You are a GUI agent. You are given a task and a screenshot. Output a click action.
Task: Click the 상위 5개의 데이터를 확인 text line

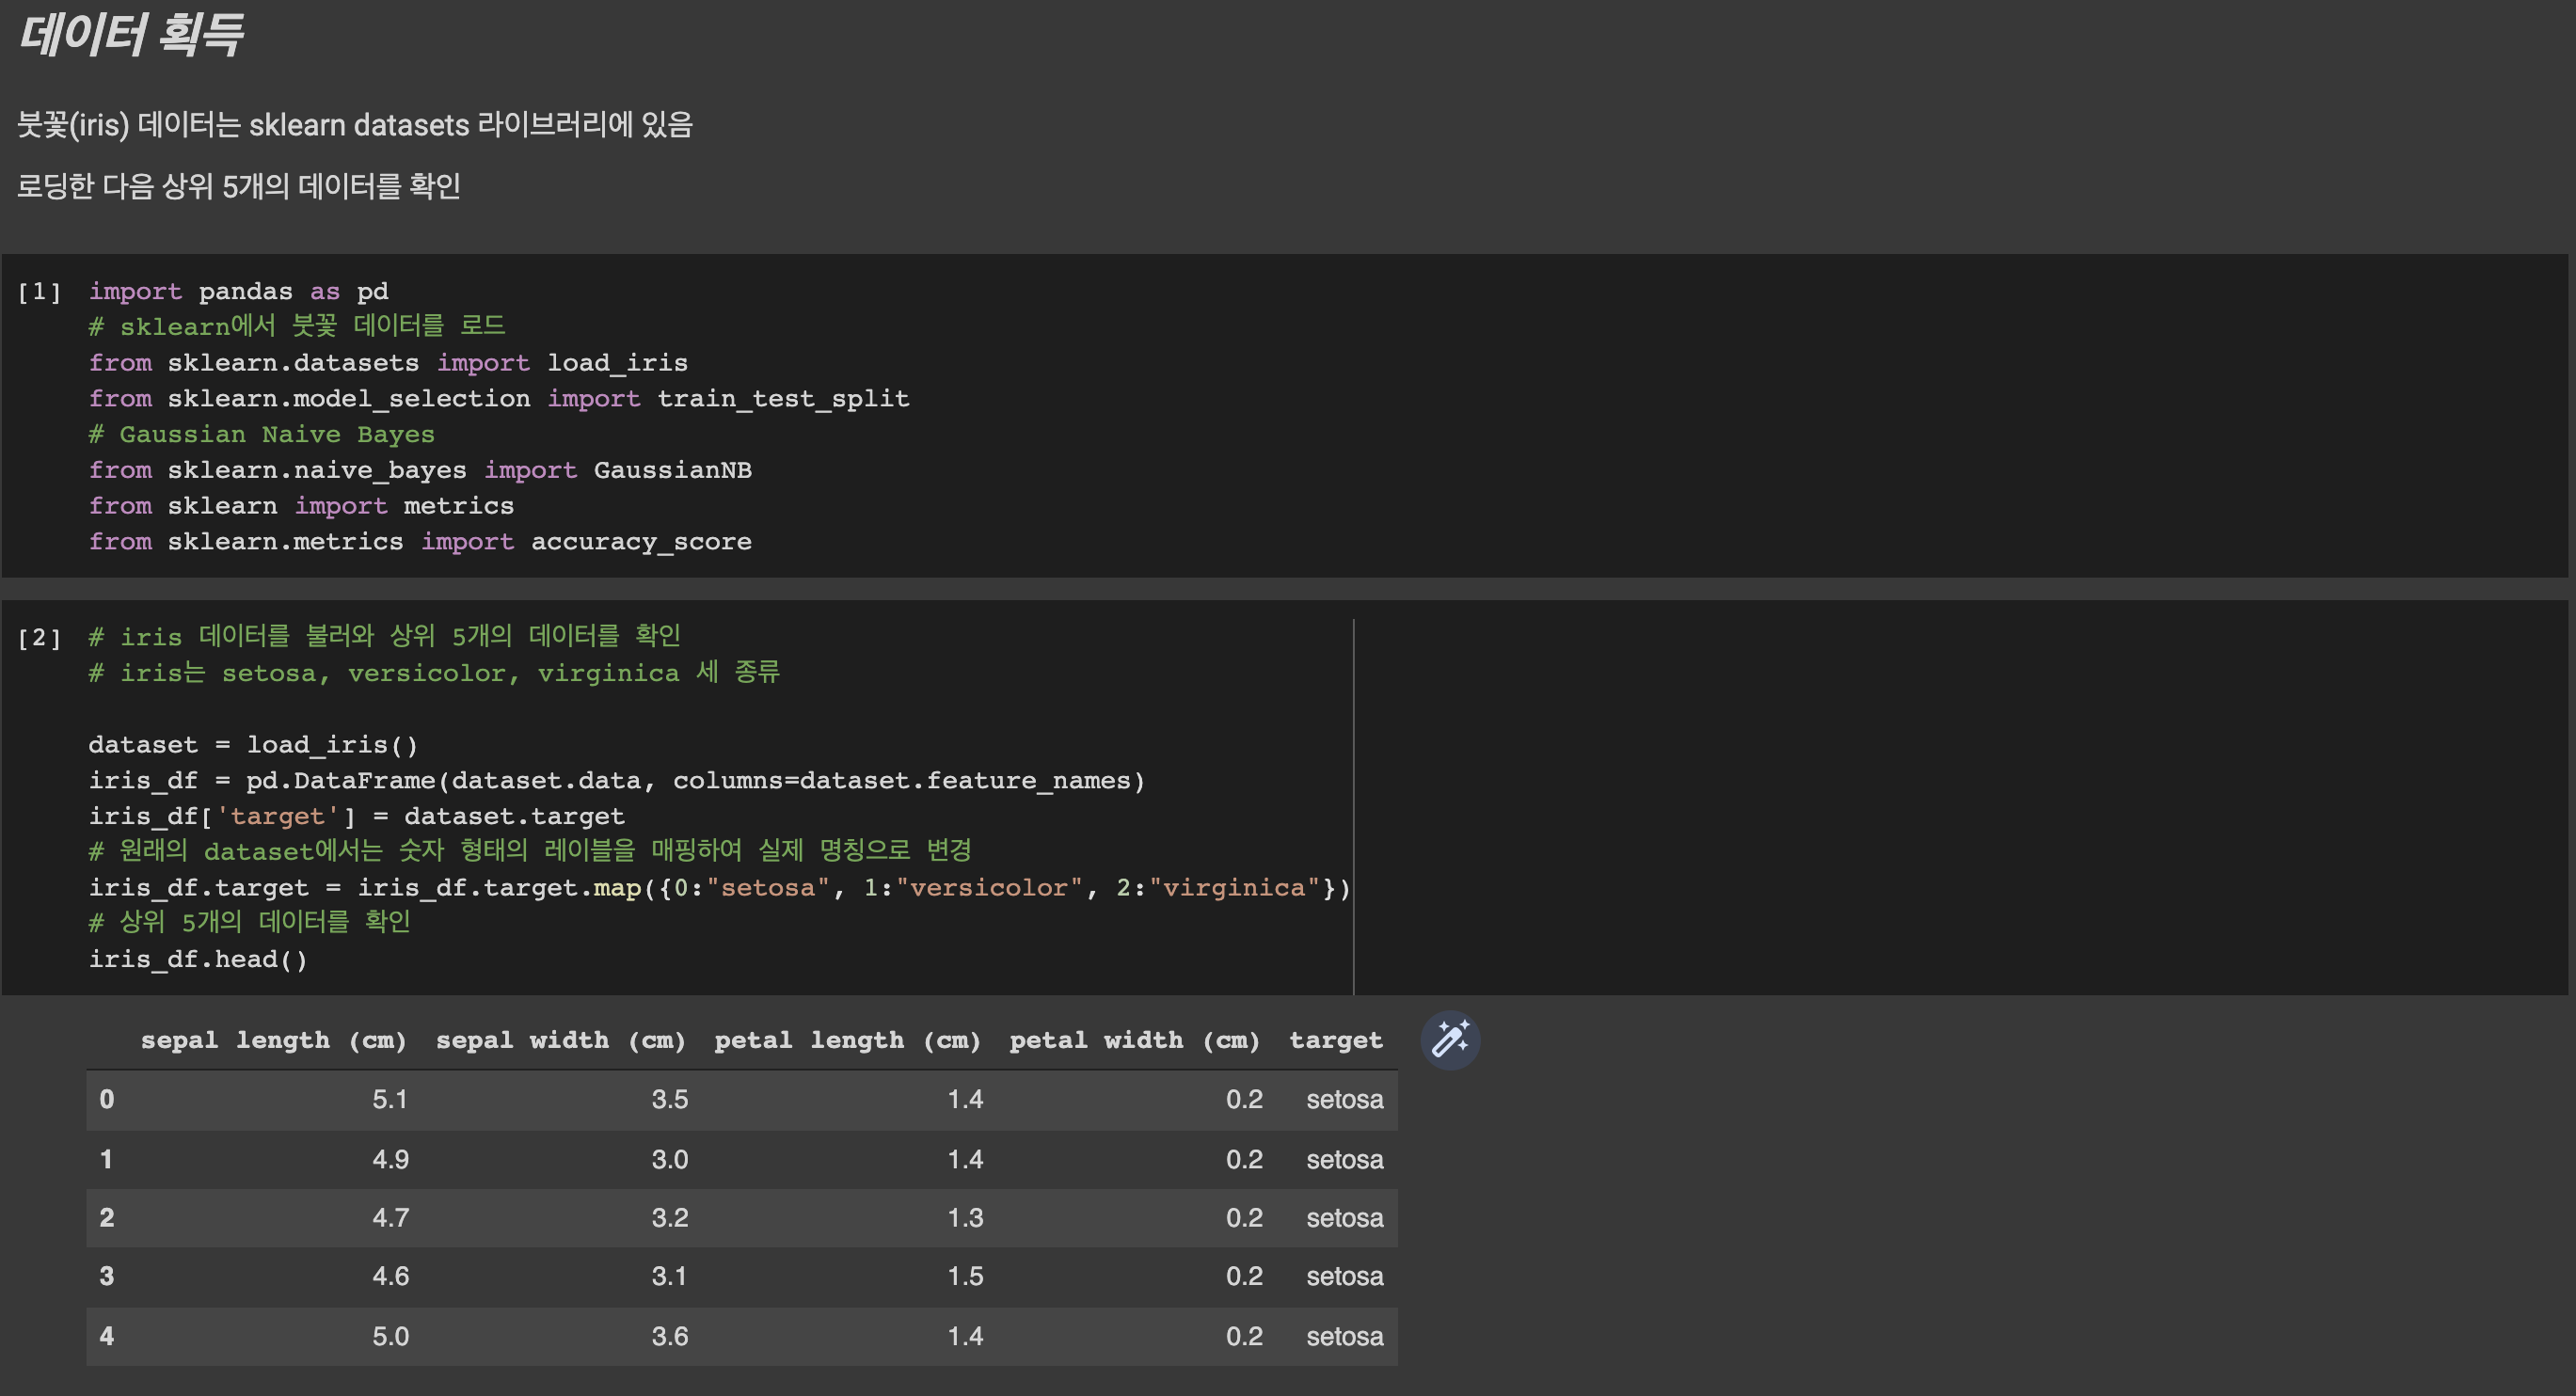point(238,186)
